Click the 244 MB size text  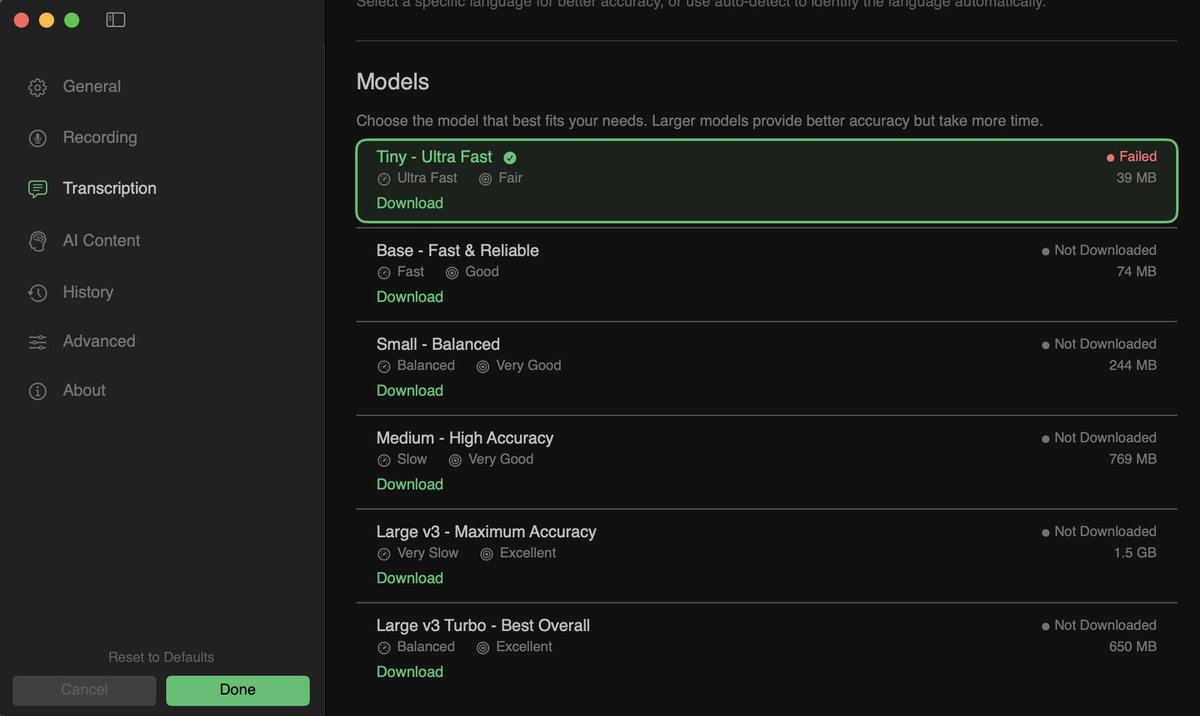(1133, 366)
